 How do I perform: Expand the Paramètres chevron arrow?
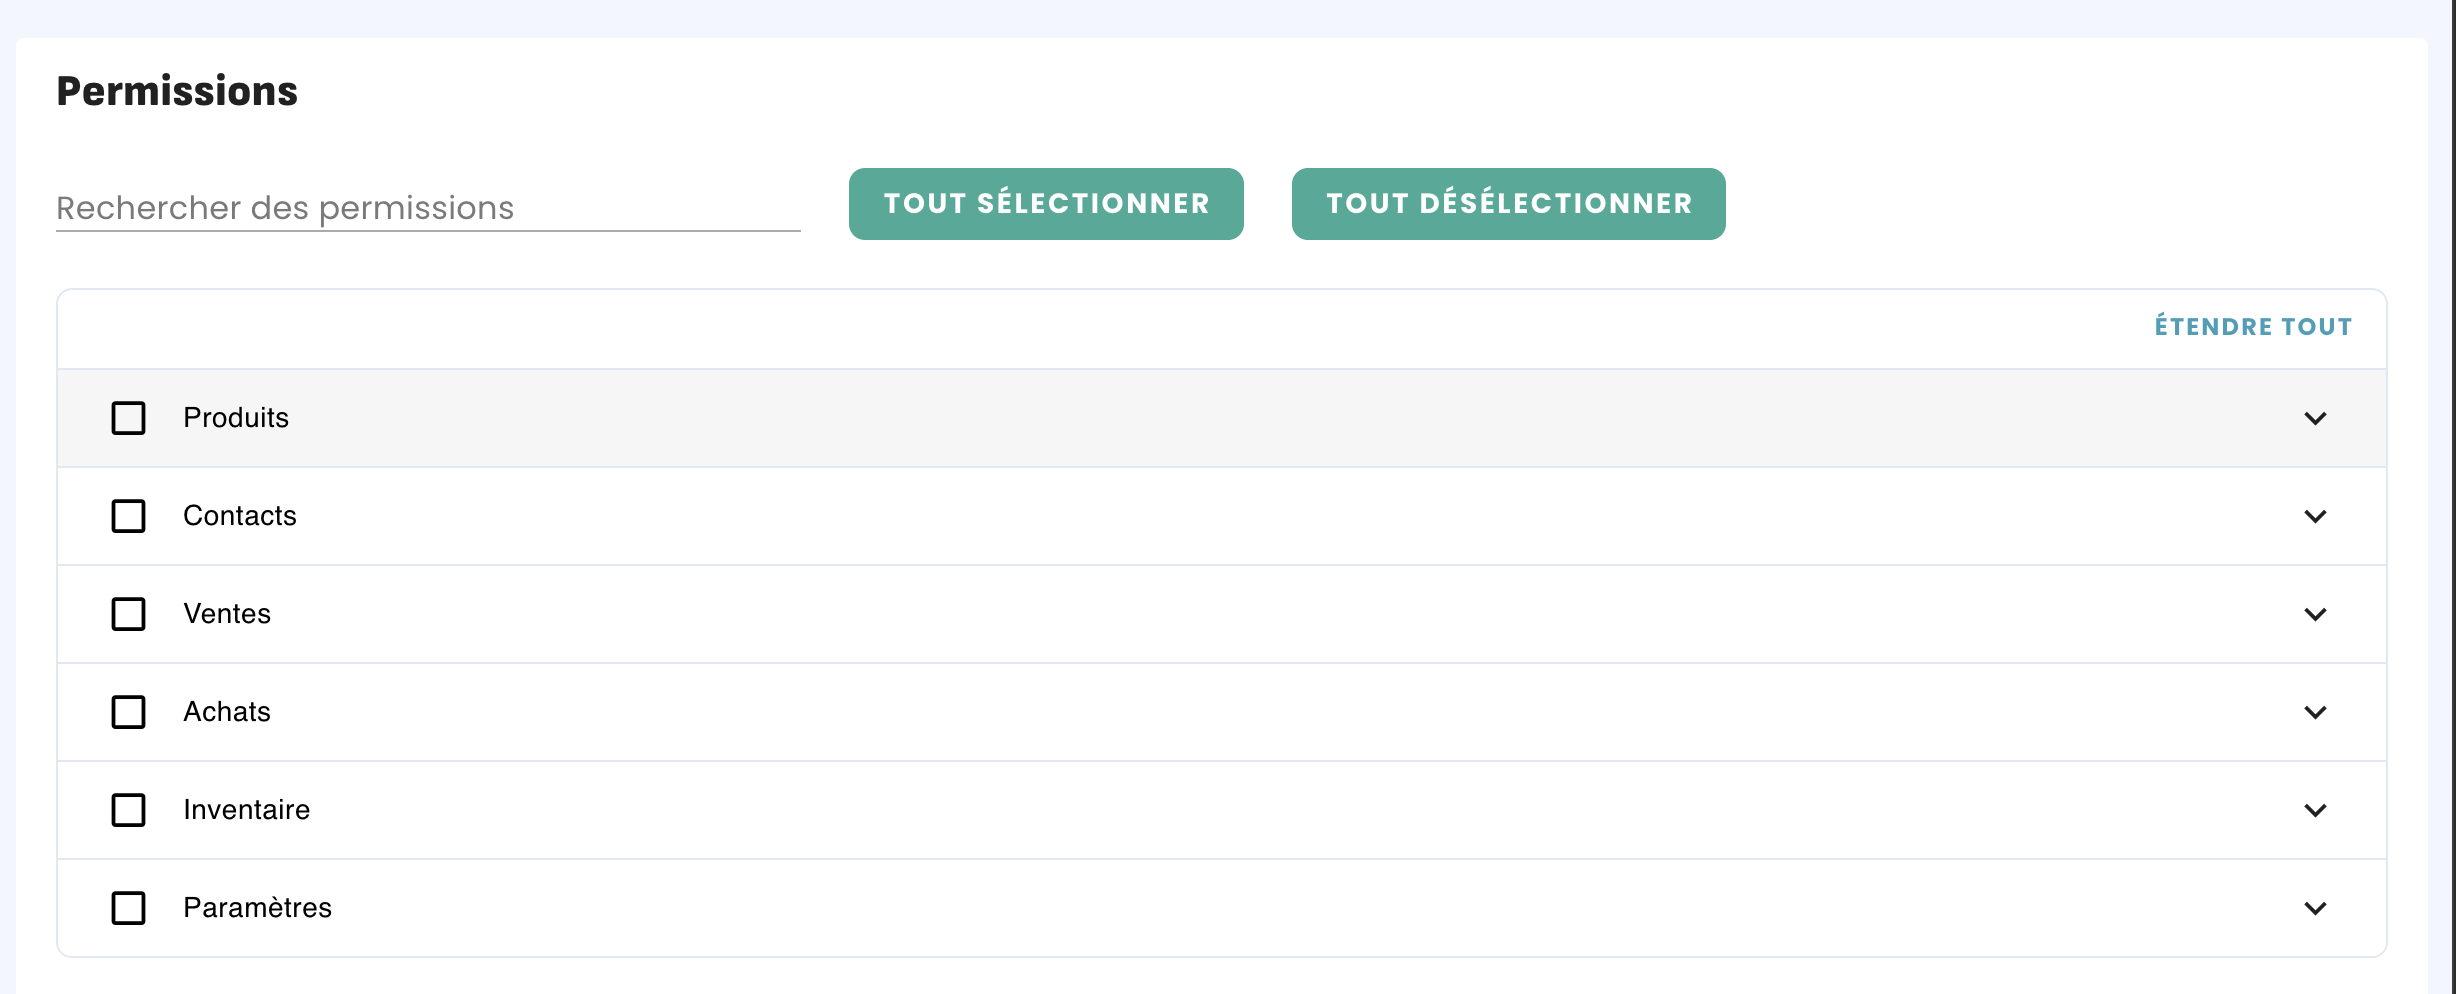tap(2315, 908)
